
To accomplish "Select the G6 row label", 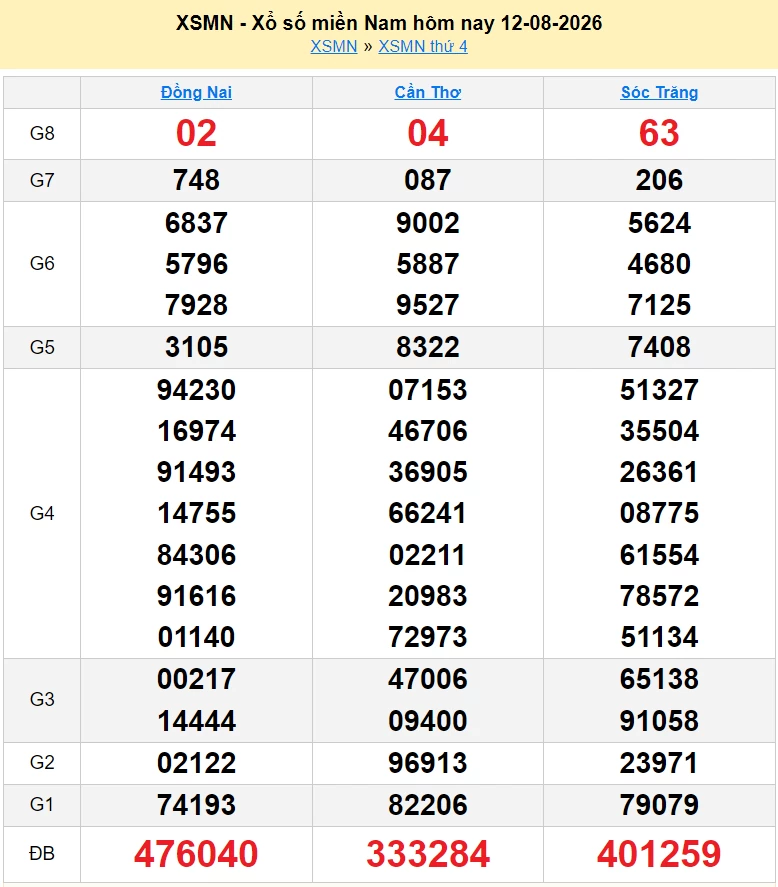I will click(x=42, y=264).
